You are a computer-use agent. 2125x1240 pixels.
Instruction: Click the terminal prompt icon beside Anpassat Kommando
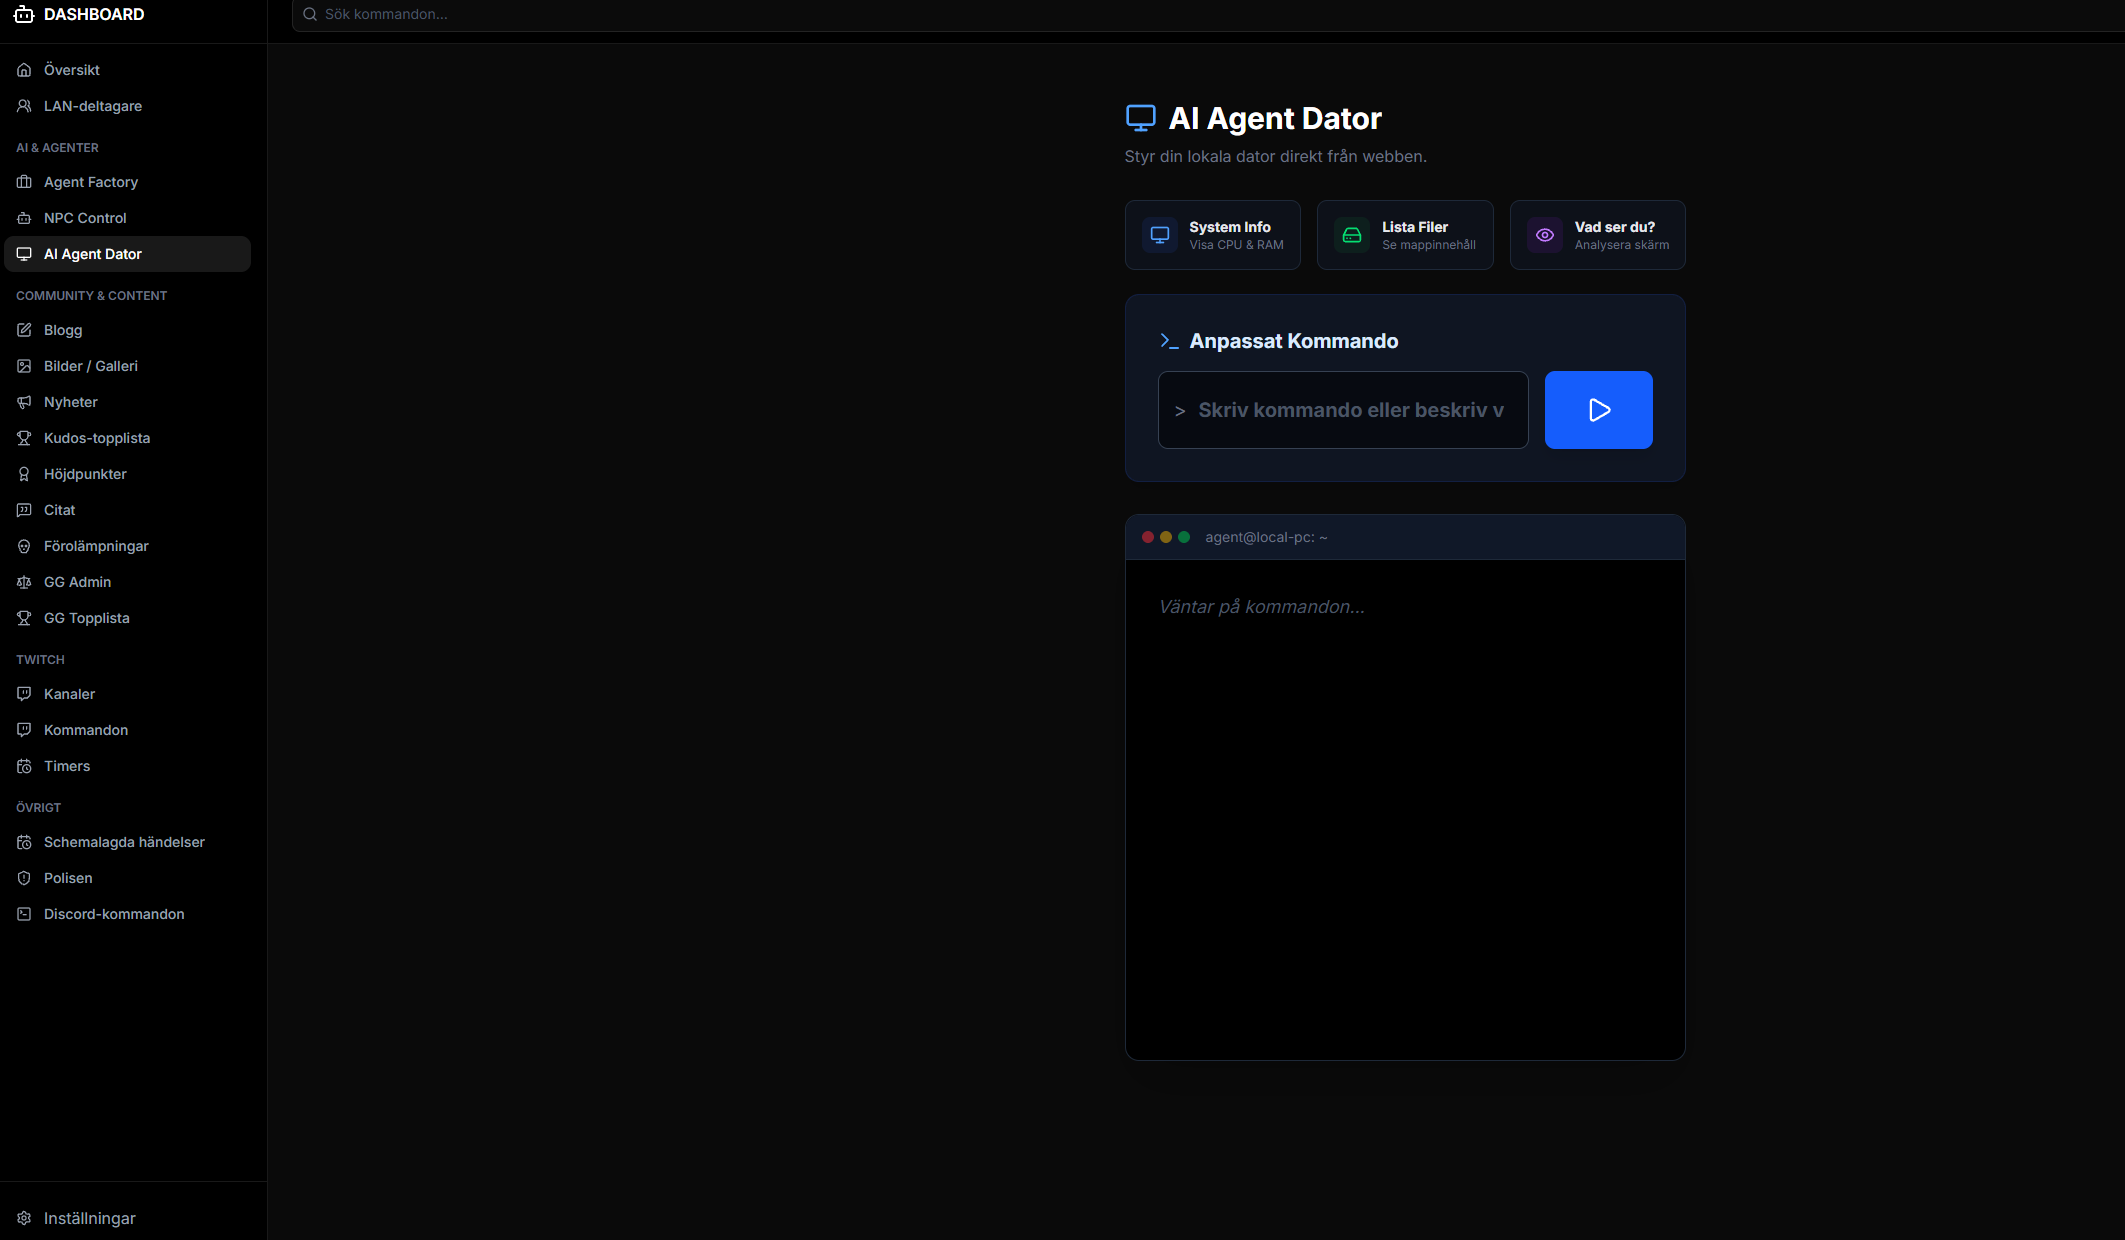[x=1169, y=341]
